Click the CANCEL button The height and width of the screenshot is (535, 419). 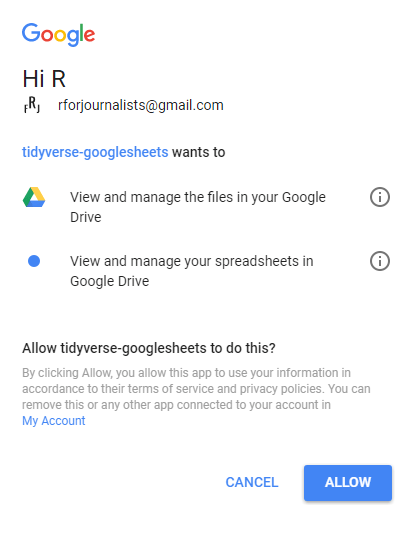pyautogui.click(x=252, y=482)
